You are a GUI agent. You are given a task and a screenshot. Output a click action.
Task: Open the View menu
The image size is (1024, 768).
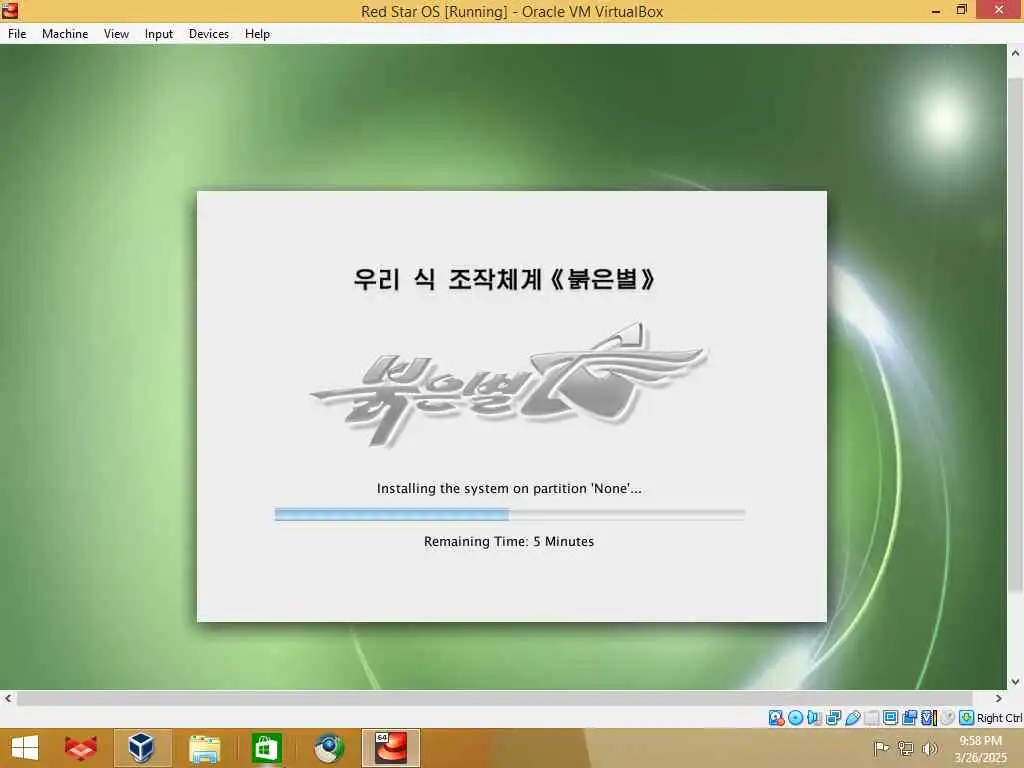click(116, 34)
